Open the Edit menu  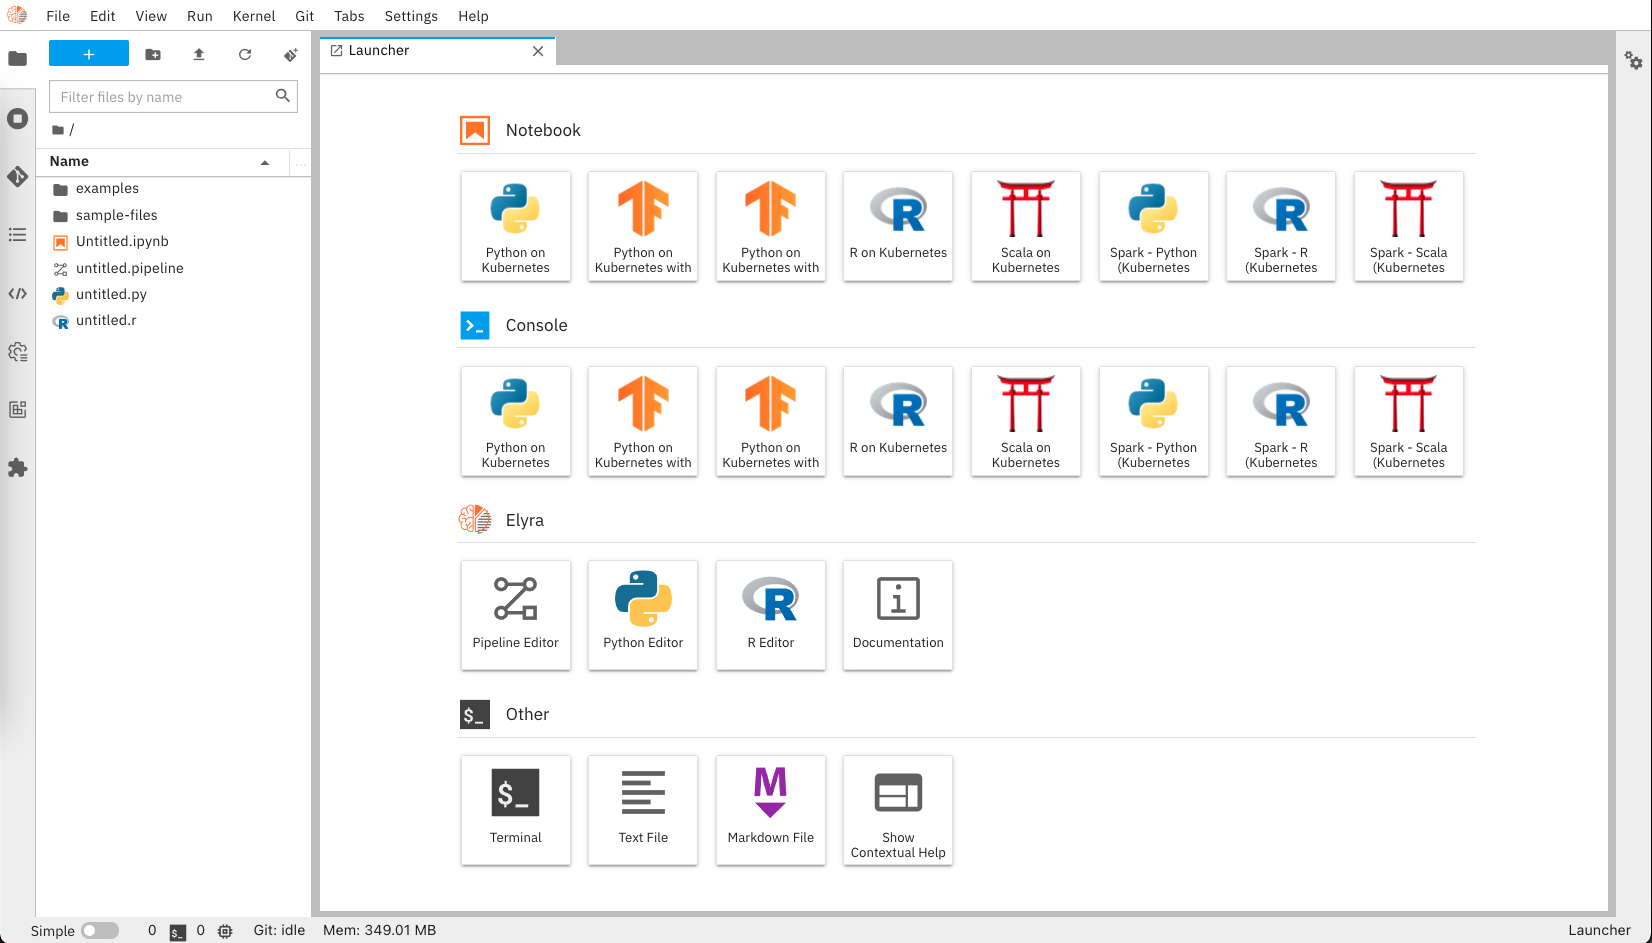(103, 16)
